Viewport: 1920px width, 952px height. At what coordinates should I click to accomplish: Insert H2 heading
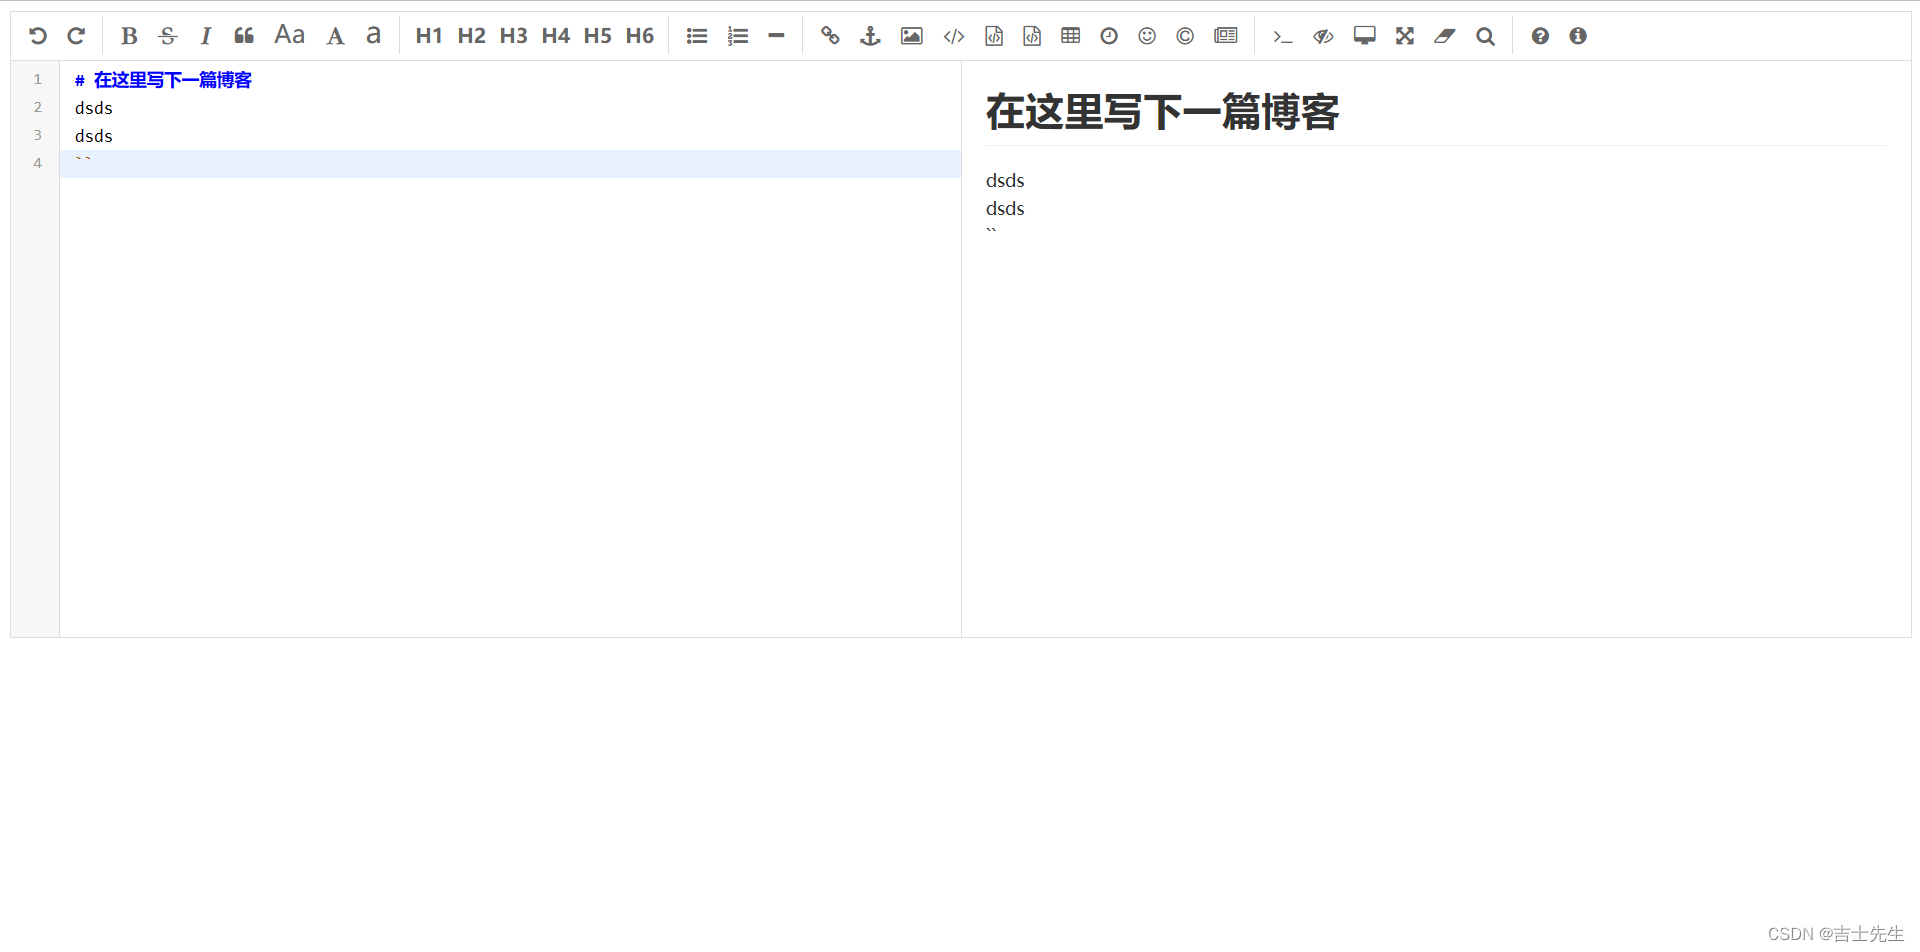click(471, 36)
